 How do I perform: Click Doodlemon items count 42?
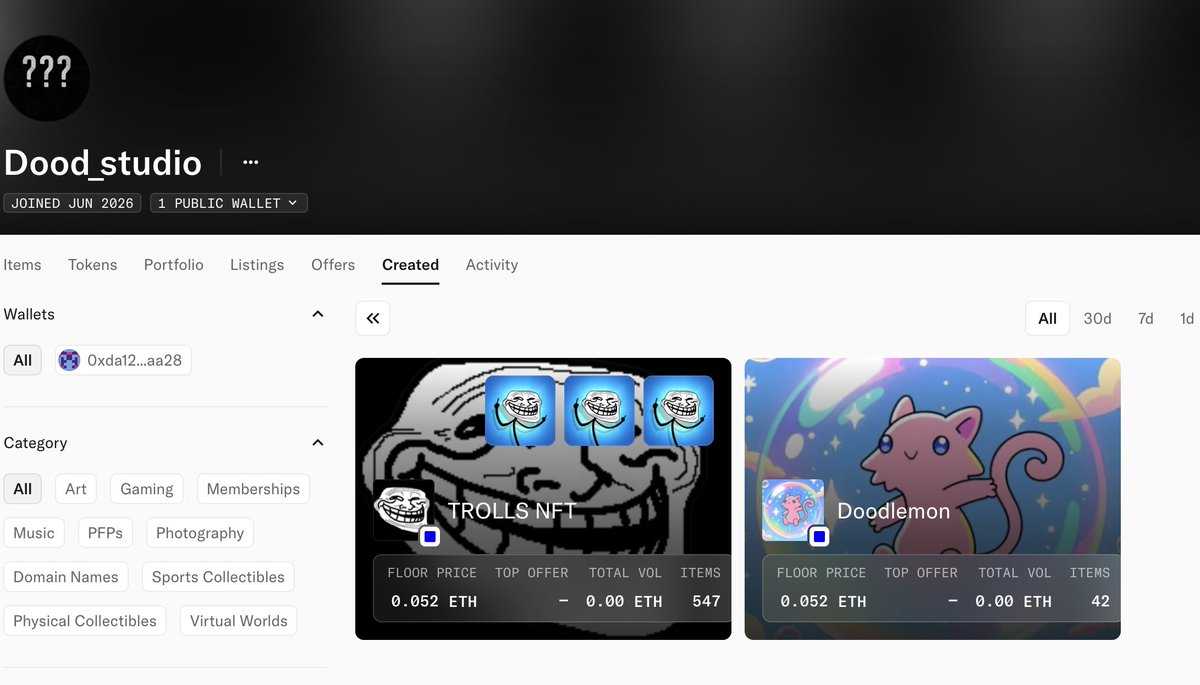pos(1100,601)
